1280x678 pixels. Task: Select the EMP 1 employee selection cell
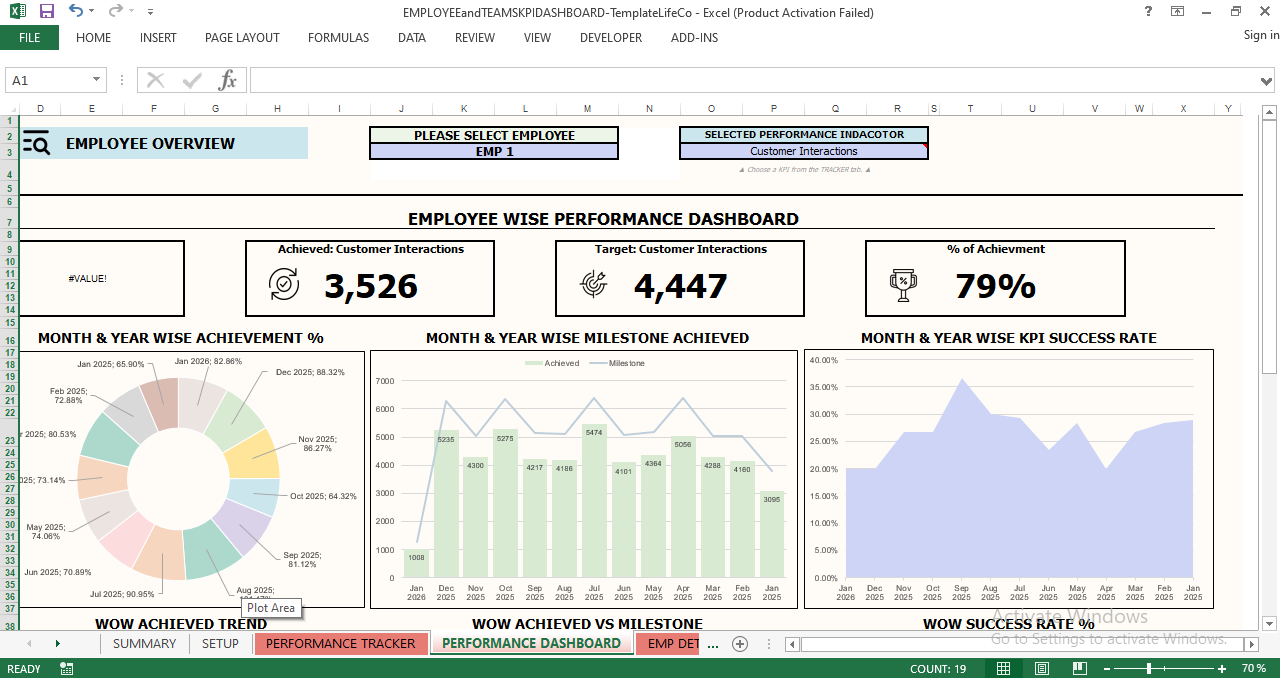(x=494, y=152)
